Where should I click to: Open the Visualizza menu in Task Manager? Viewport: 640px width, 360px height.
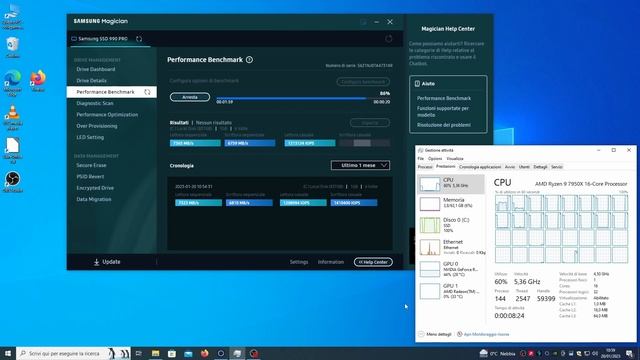point(455,158)
